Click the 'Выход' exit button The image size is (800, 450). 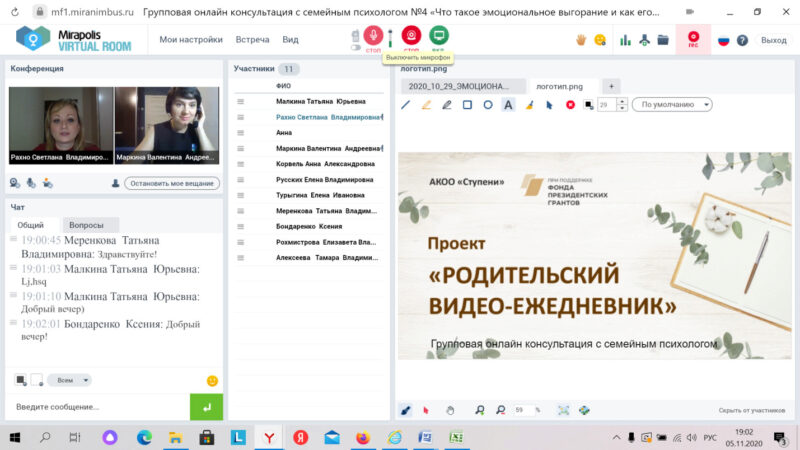773,40
